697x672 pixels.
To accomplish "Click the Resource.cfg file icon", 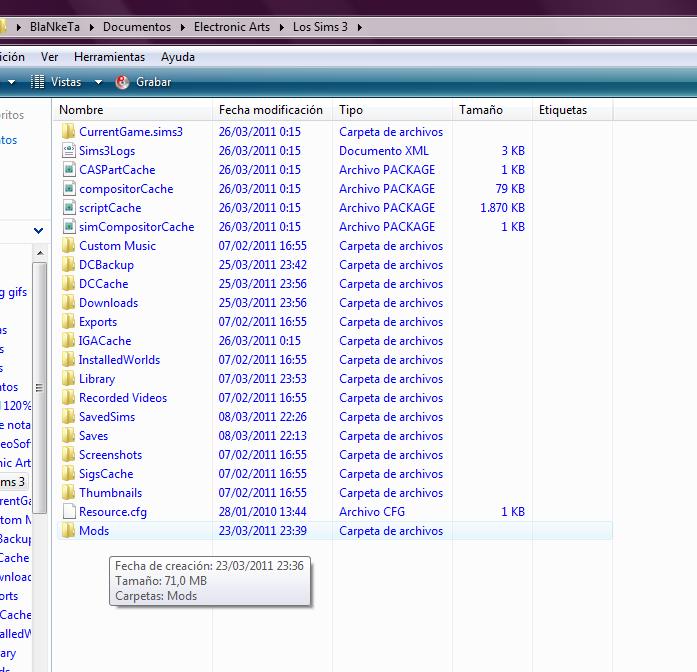I will point(67,512).
